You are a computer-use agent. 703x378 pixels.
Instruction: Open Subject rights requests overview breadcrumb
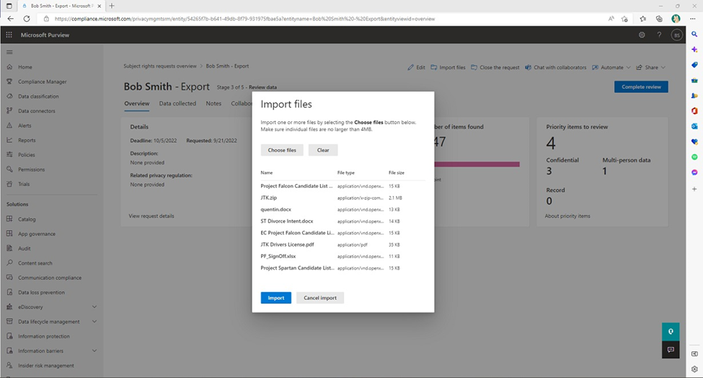pyautogui.click(x=160, y=66)
